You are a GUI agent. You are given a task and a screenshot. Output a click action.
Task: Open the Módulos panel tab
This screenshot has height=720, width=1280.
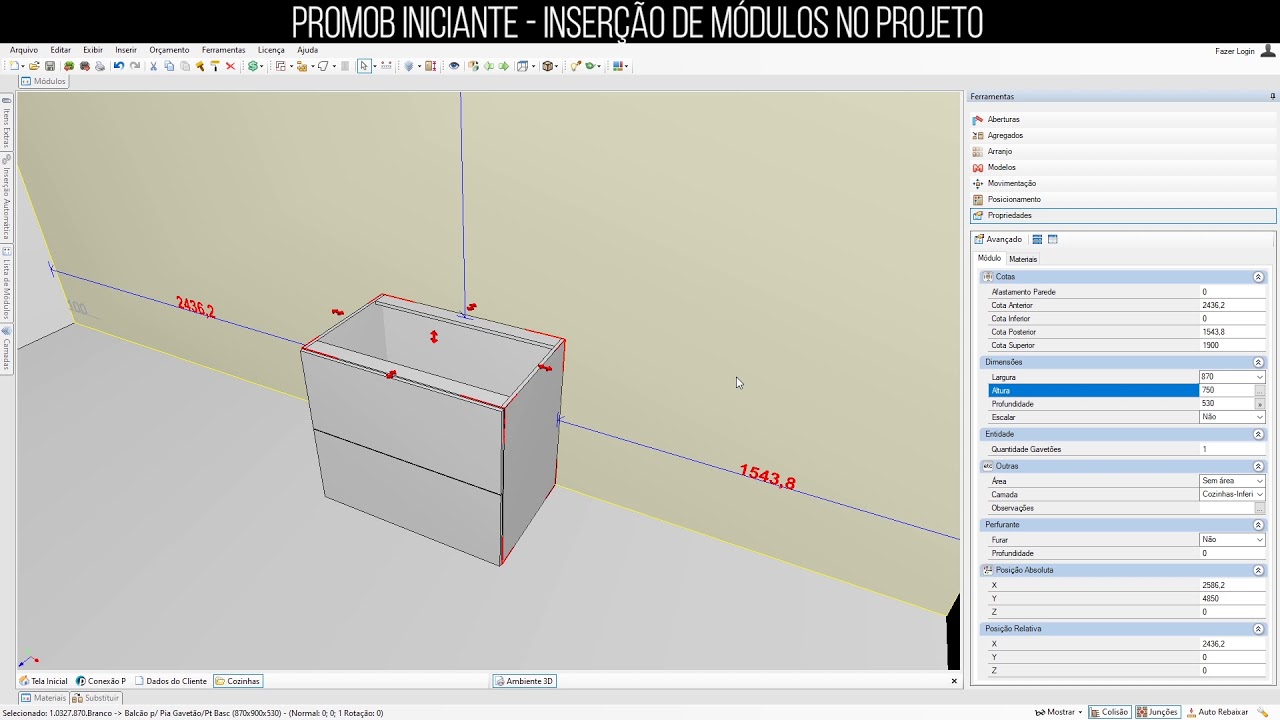(x=43, y=81)
